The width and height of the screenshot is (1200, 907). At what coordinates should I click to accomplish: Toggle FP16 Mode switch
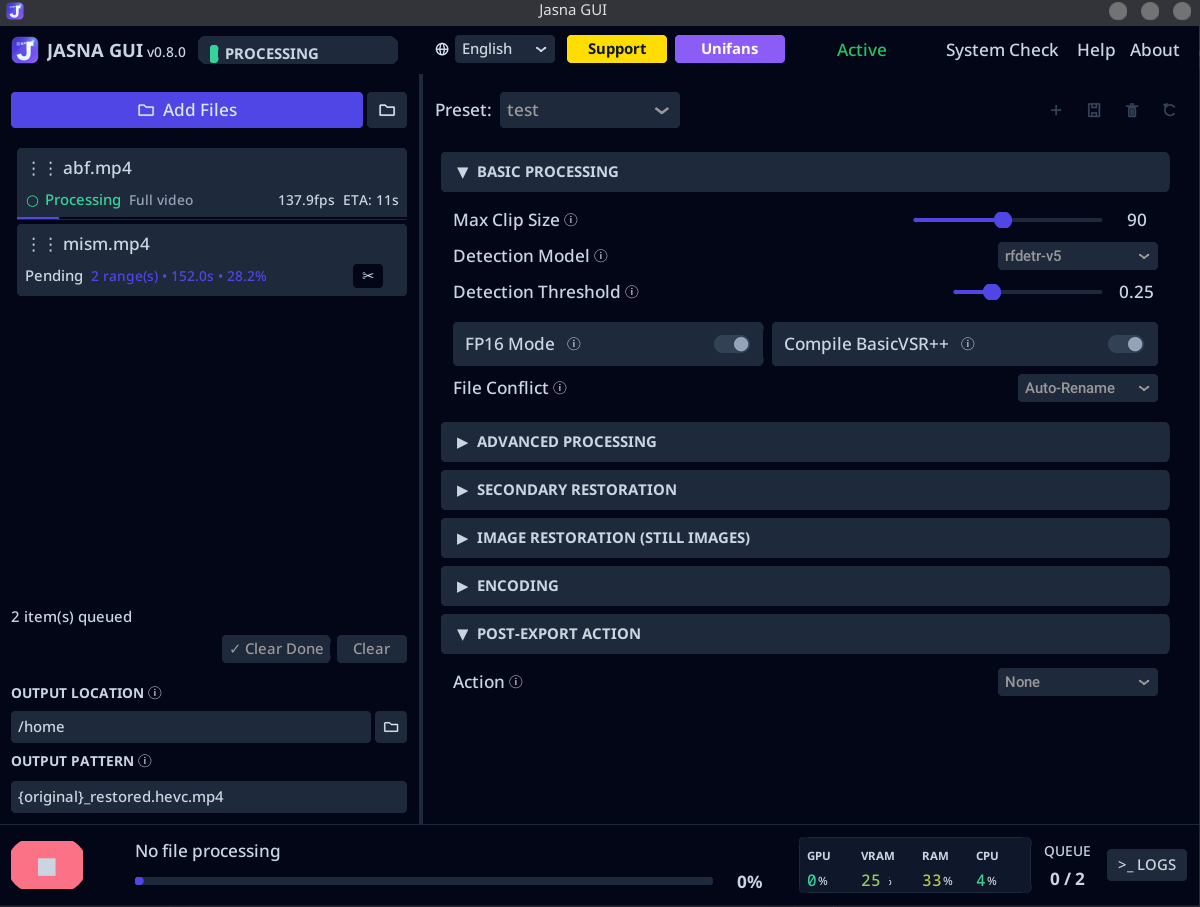(732, 344)
